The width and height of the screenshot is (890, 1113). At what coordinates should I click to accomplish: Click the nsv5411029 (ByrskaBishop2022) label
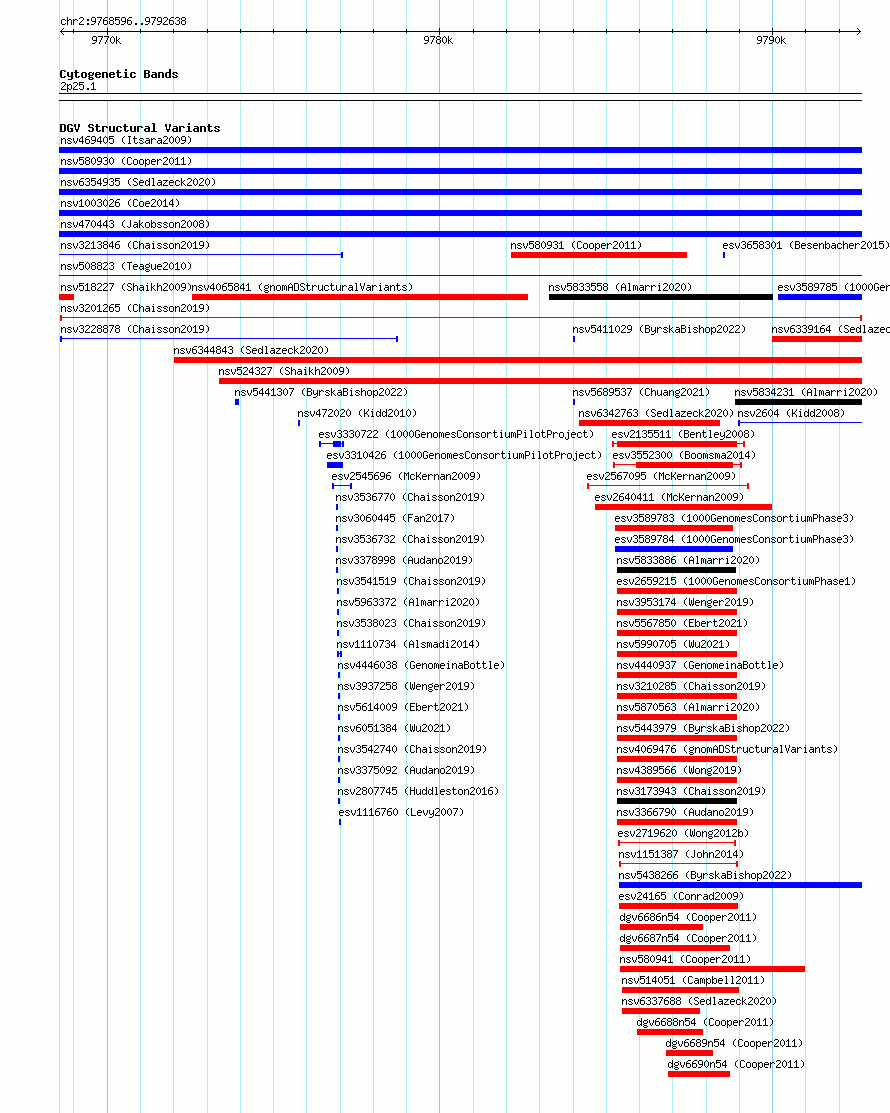tap(659, 329)
